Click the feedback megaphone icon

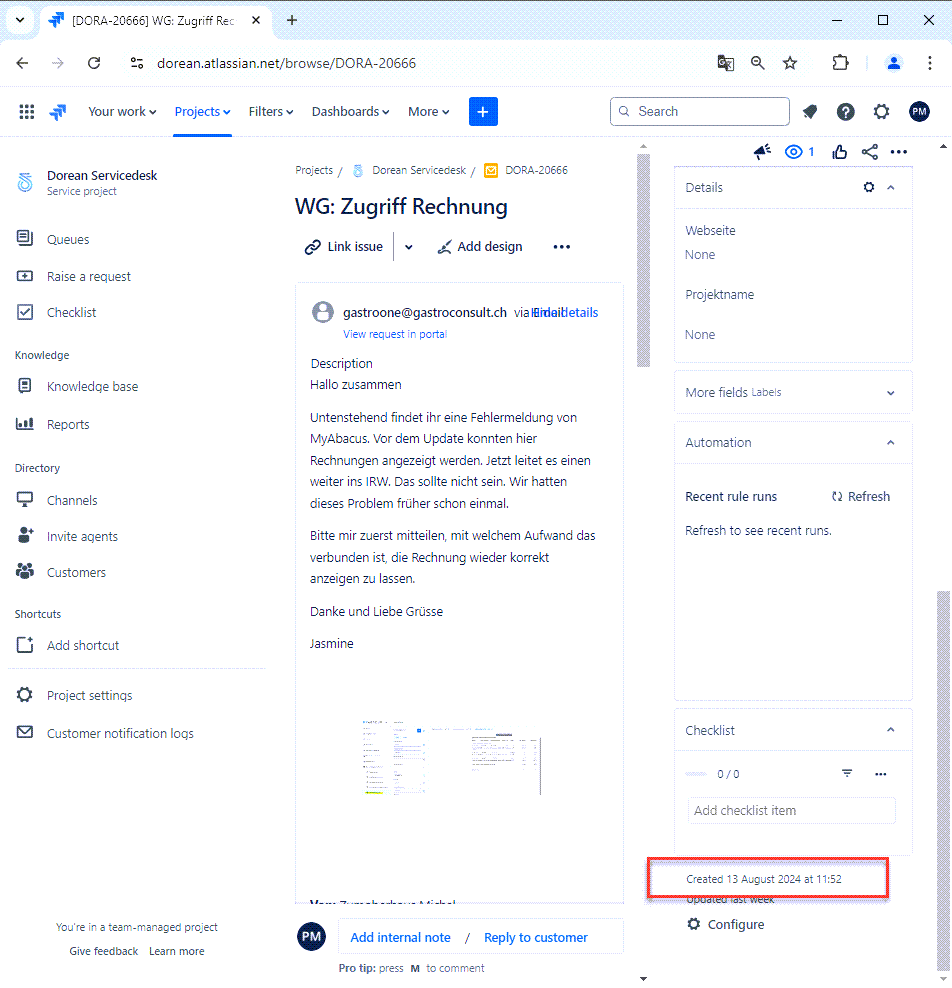pos(762,152)
